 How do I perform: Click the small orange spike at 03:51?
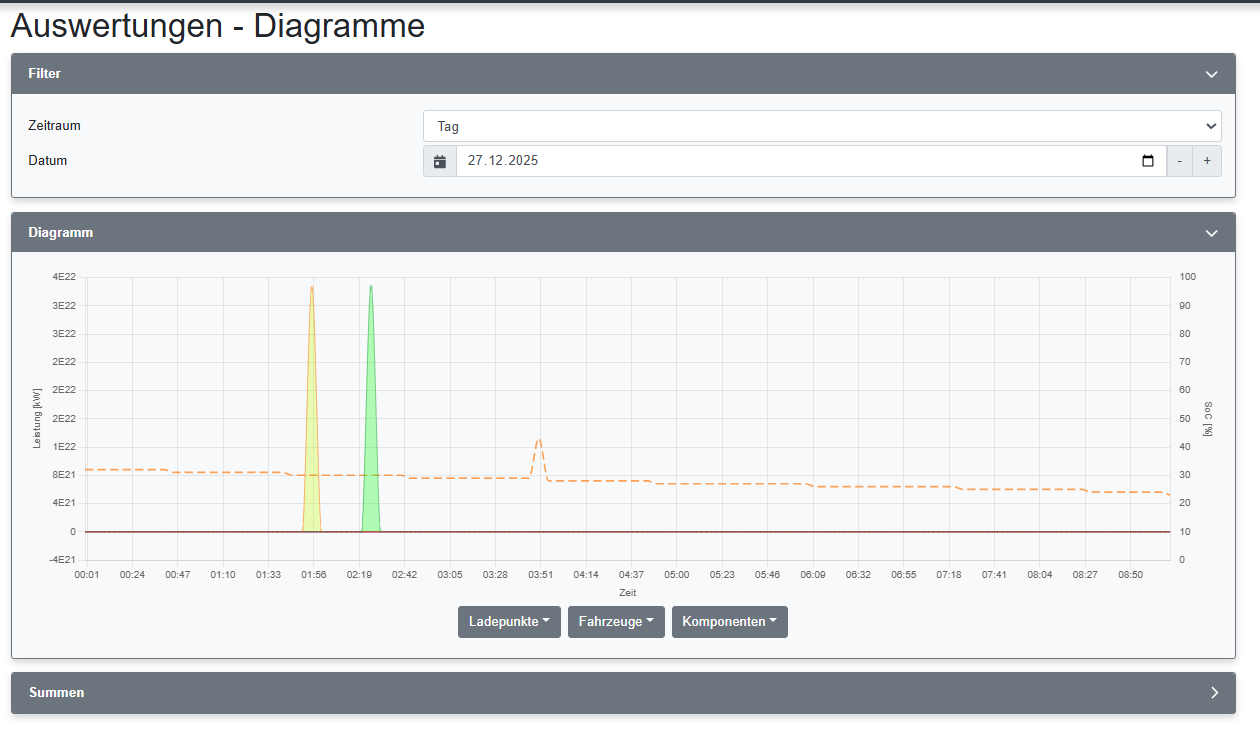pyautogui.click(x=538, y=440)
